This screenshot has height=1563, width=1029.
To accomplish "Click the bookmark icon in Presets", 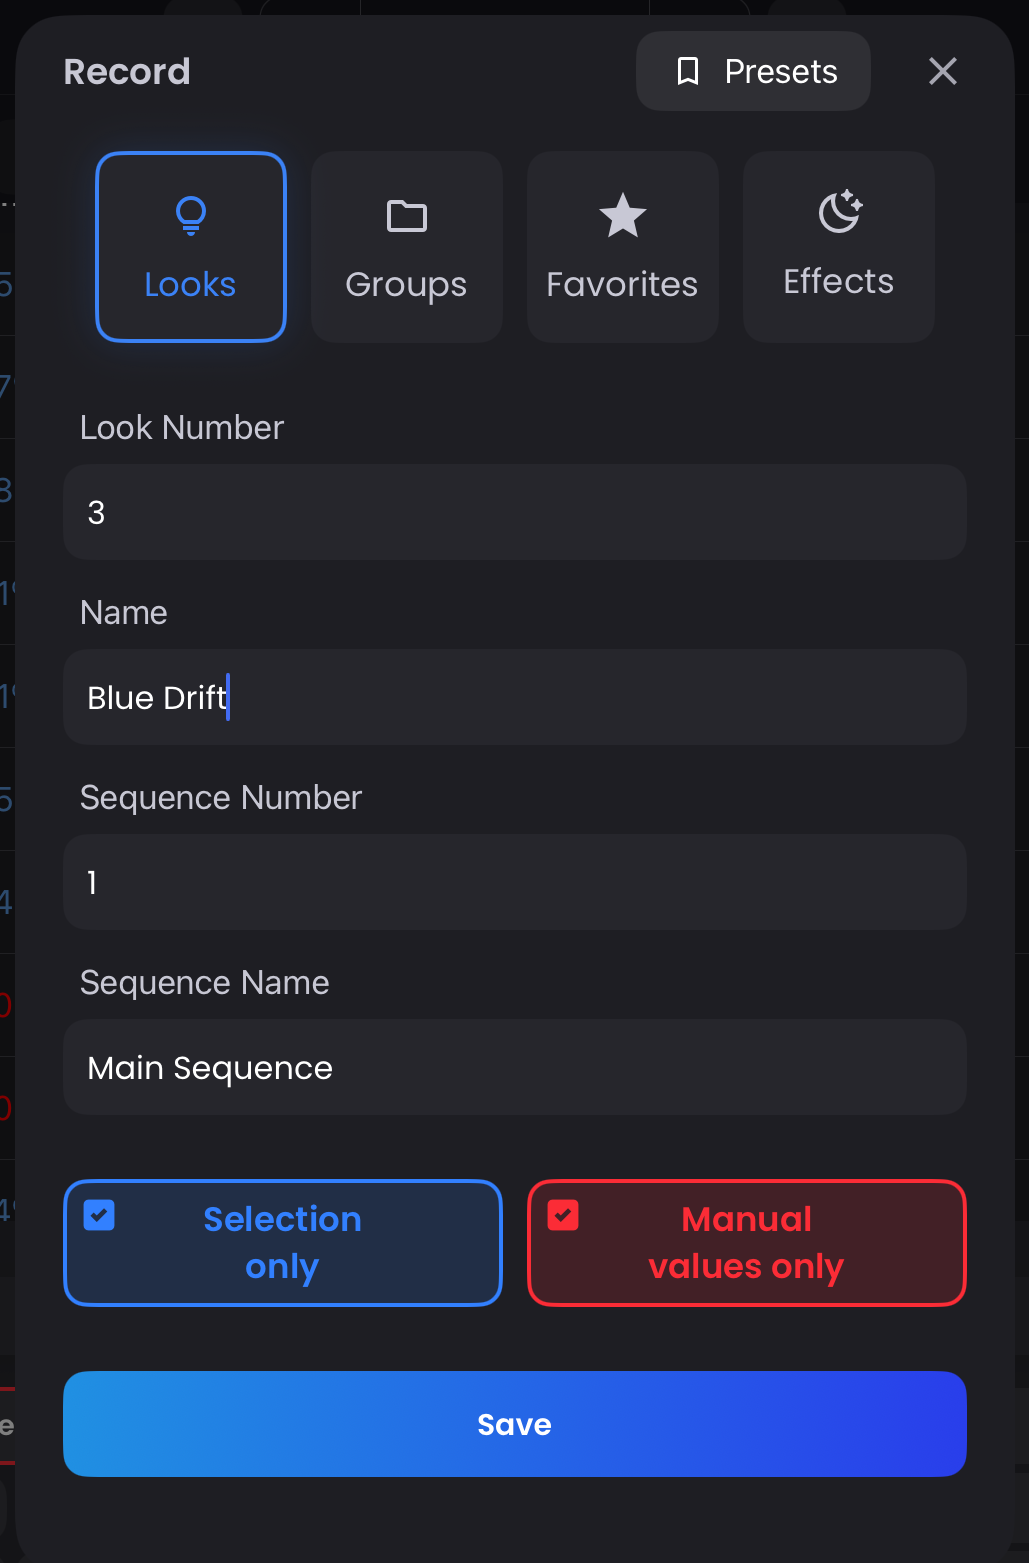I will (x=688, y=71).
